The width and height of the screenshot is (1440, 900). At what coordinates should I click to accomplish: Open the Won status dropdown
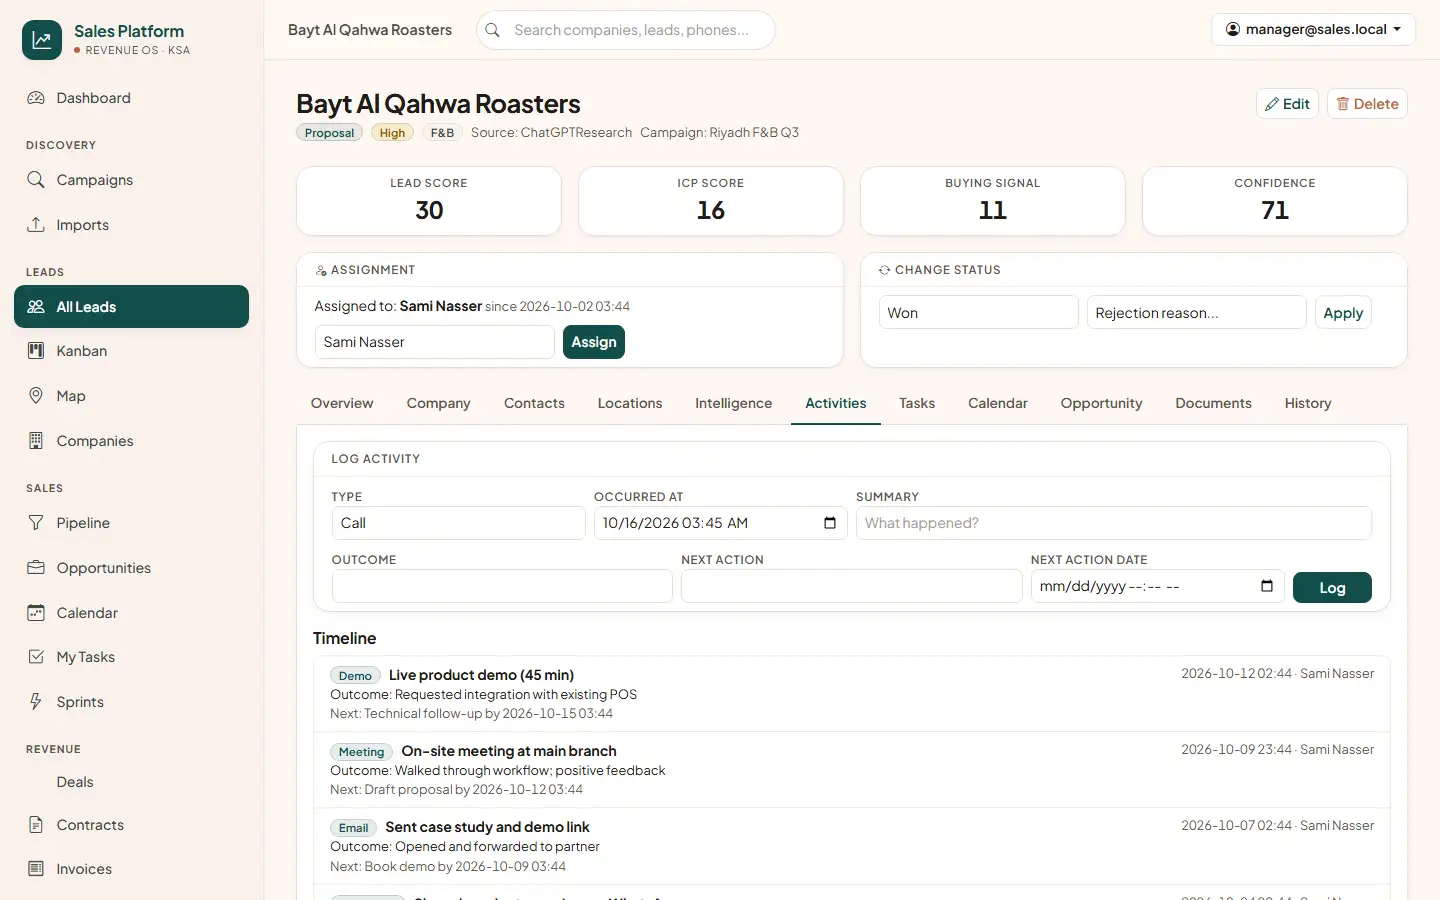click(979, 313)
